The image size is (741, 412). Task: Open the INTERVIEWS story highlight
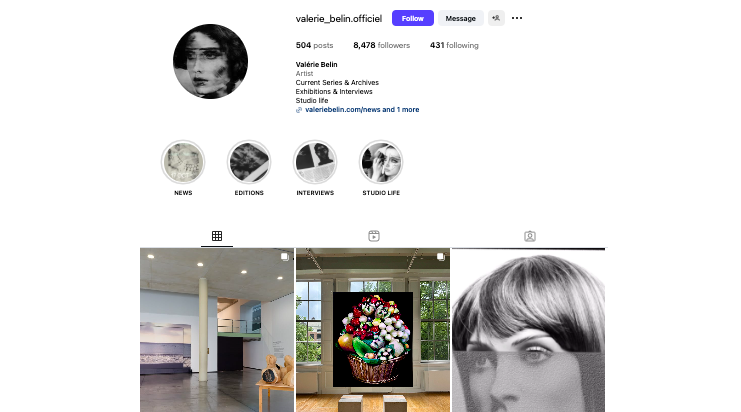315,162
